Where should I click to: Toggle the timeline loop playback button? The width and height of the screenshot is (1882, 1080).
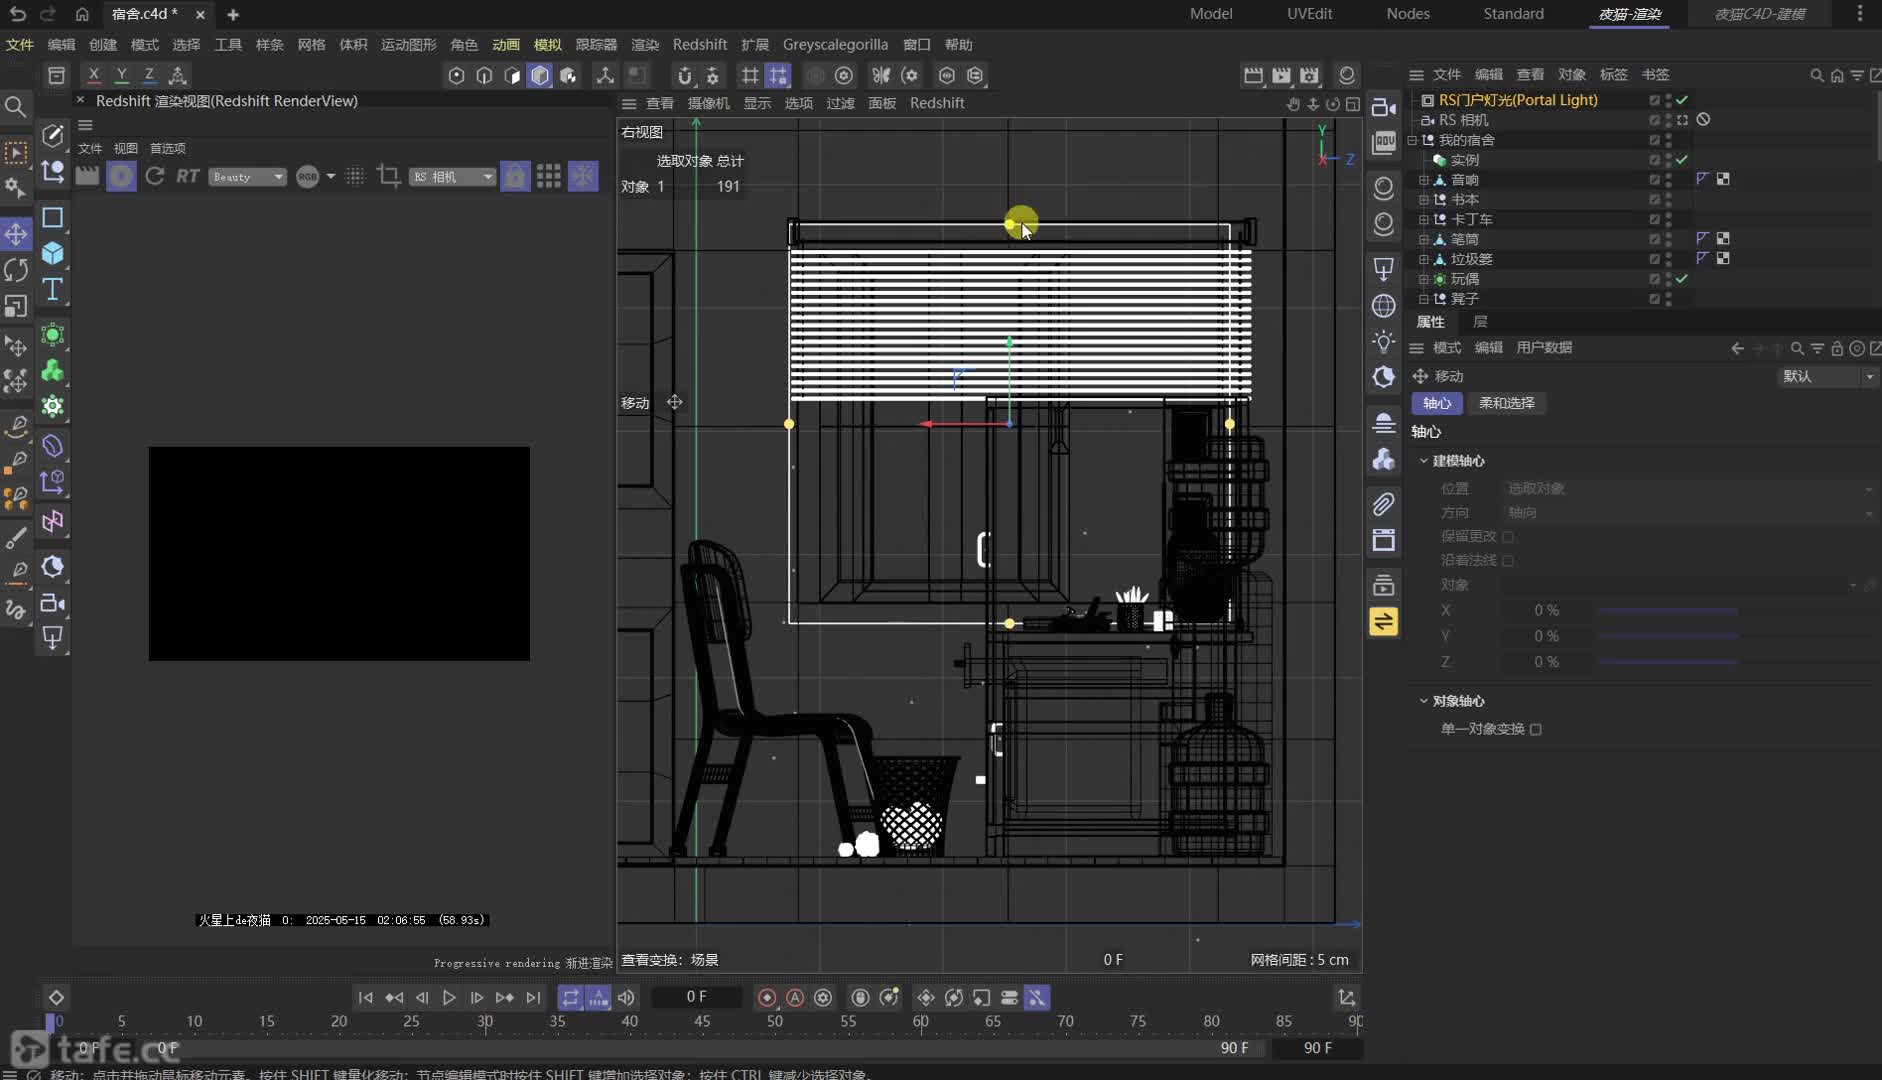pyautogui.click(x=570, y=997)
